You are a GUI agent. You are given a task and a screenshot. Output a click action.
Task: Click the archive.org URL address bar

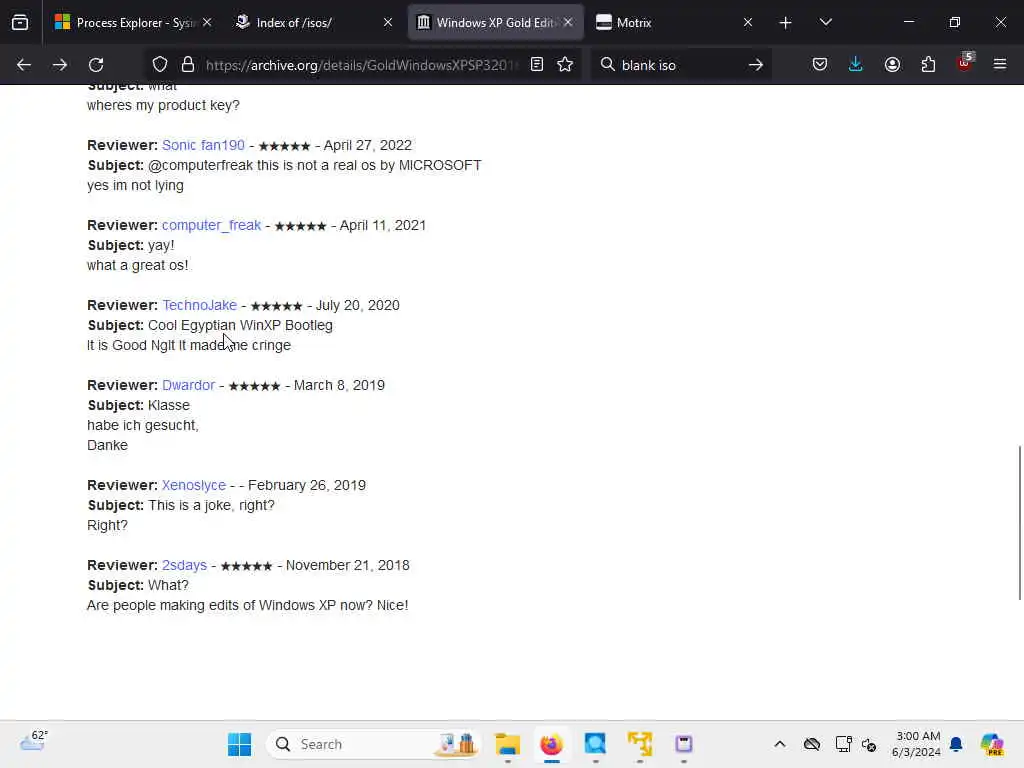point(361,65)
